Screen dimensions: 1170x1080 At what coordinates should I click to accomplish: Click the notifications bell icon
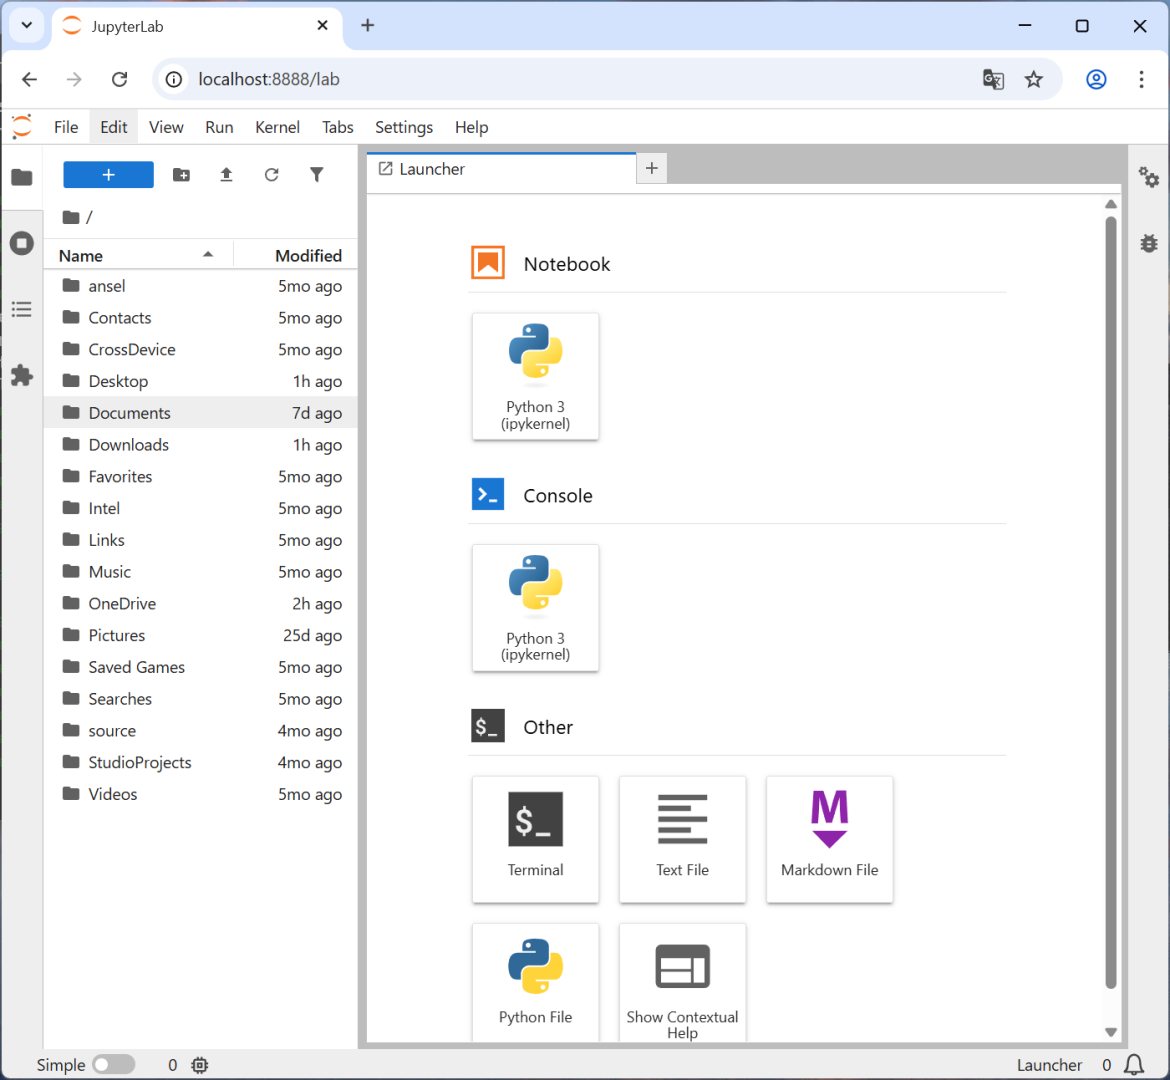(1134, 1064)
